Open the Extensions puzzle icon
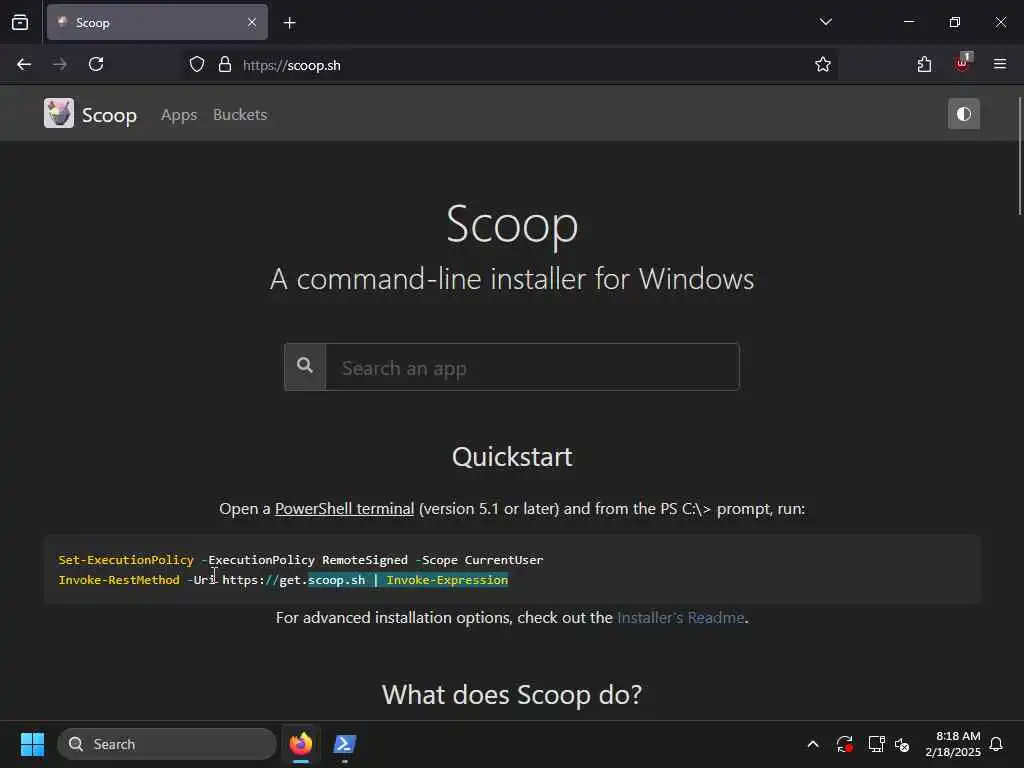1024x768 pixels. point(924,65)
